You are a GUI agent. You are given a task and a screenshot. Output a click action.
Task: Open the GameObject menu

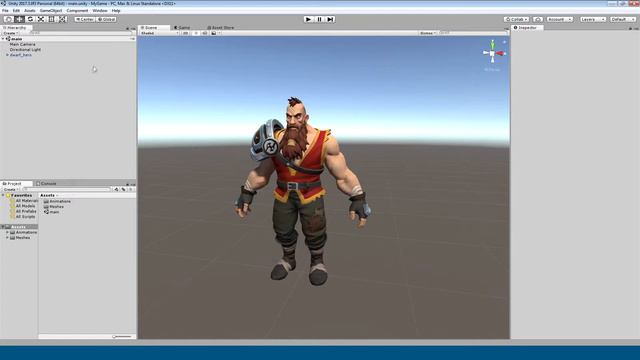point(51,11)
